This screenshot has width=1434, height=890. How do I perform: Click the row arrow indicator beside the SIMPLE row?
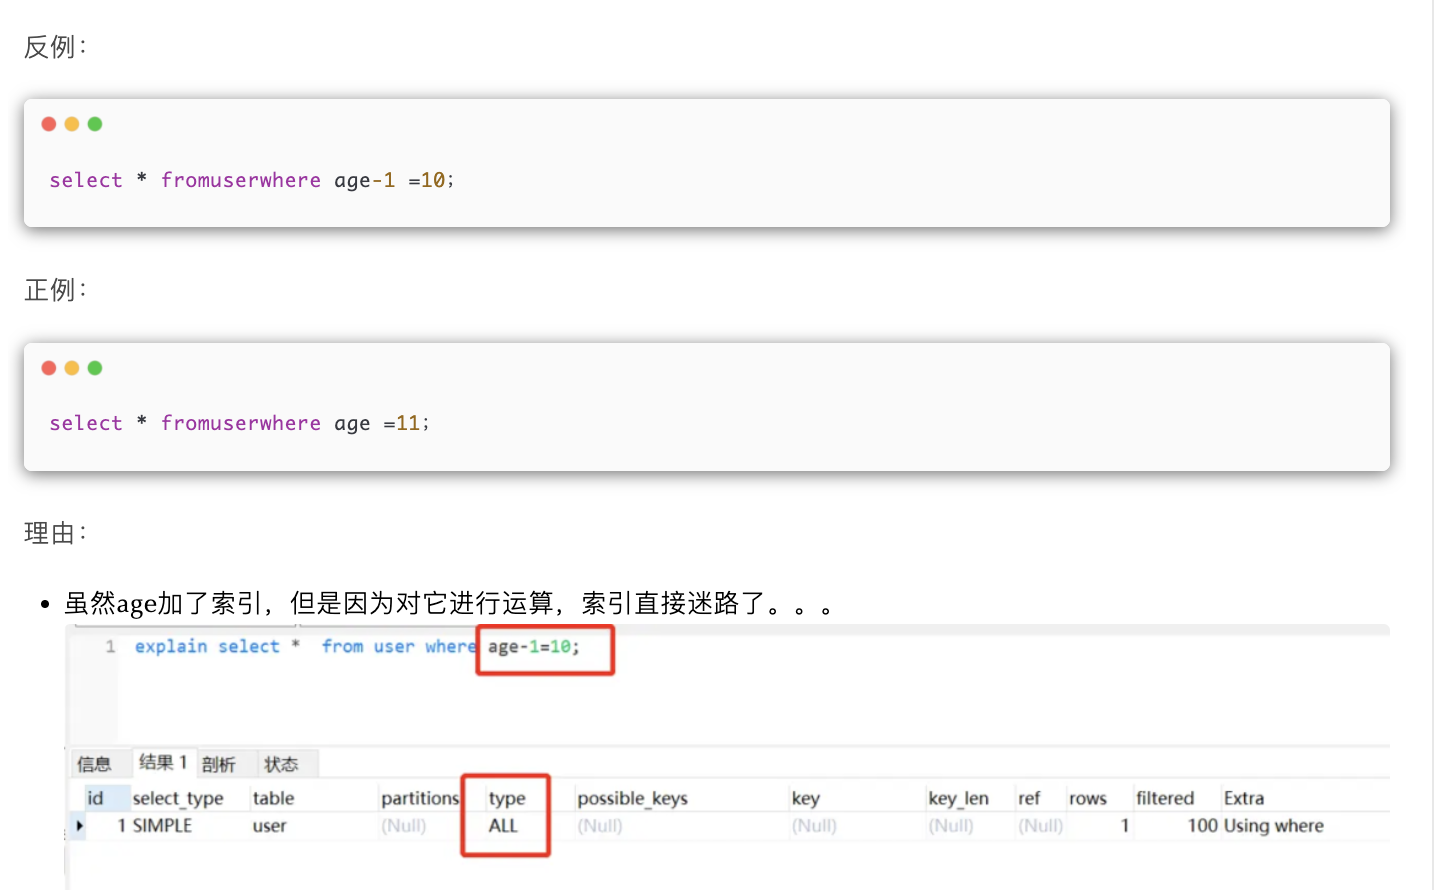80,826
